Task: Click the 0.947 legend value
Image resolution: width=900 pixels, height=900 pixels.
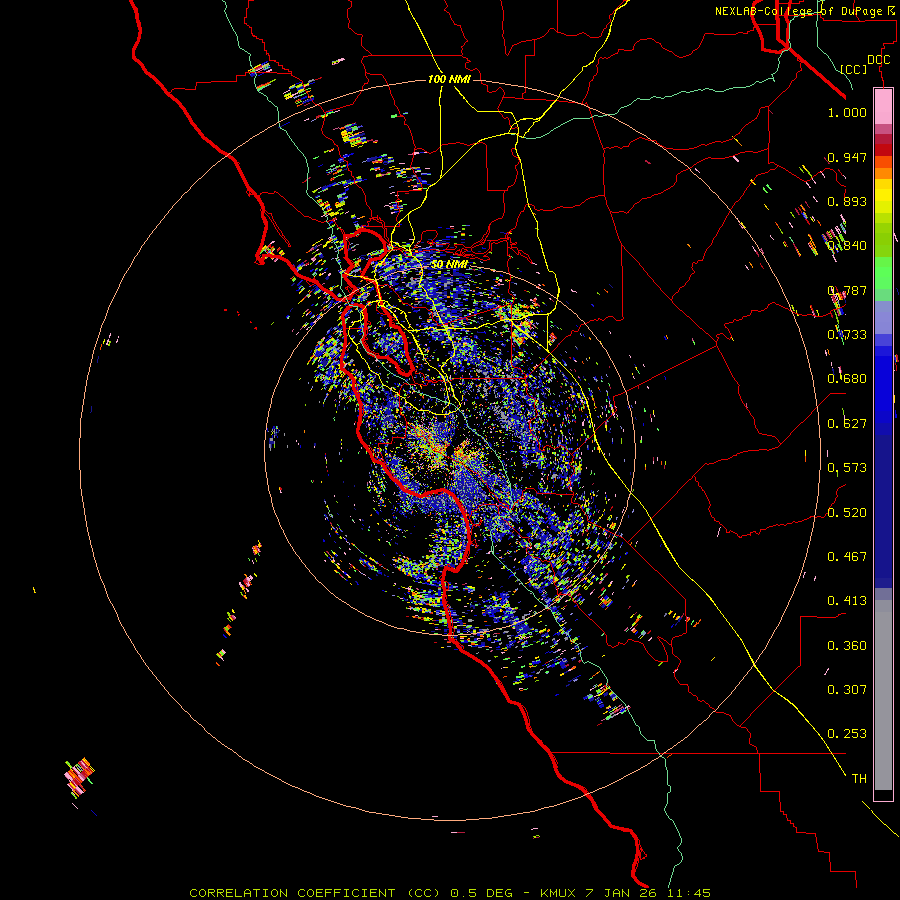Action: tap(847, 157)
